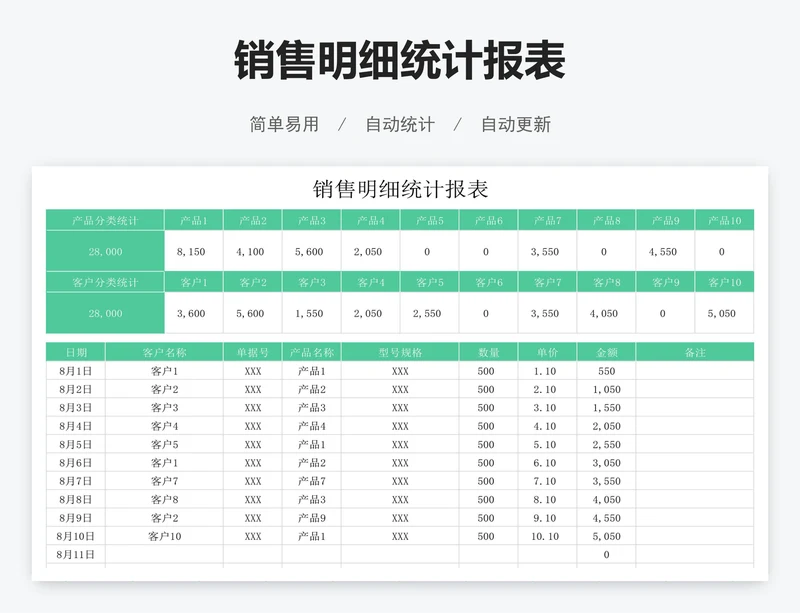The image size is (800, 613).
Task: Select the 简单易用 subtitle text
Action: pyautogui.click(x=284, y=125)
